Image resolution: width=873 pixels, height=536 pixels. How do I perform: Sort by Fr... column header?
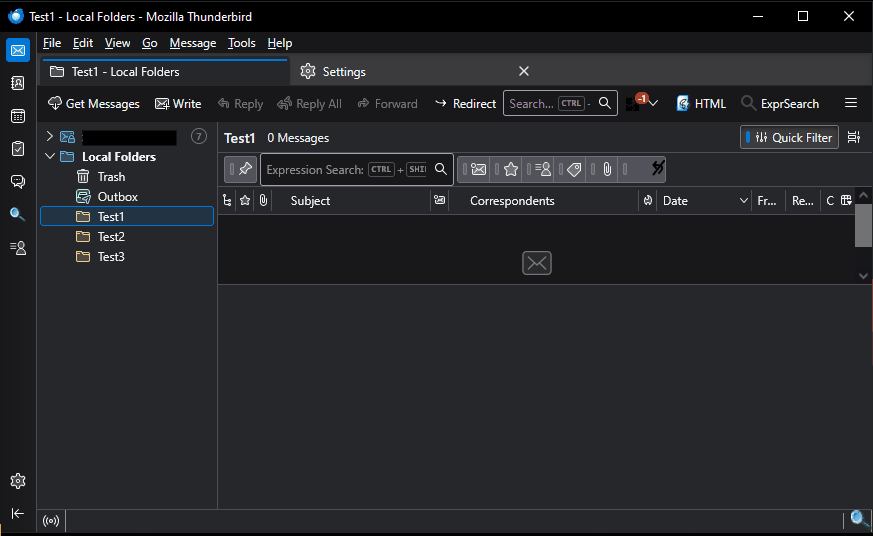click(767, 201)
